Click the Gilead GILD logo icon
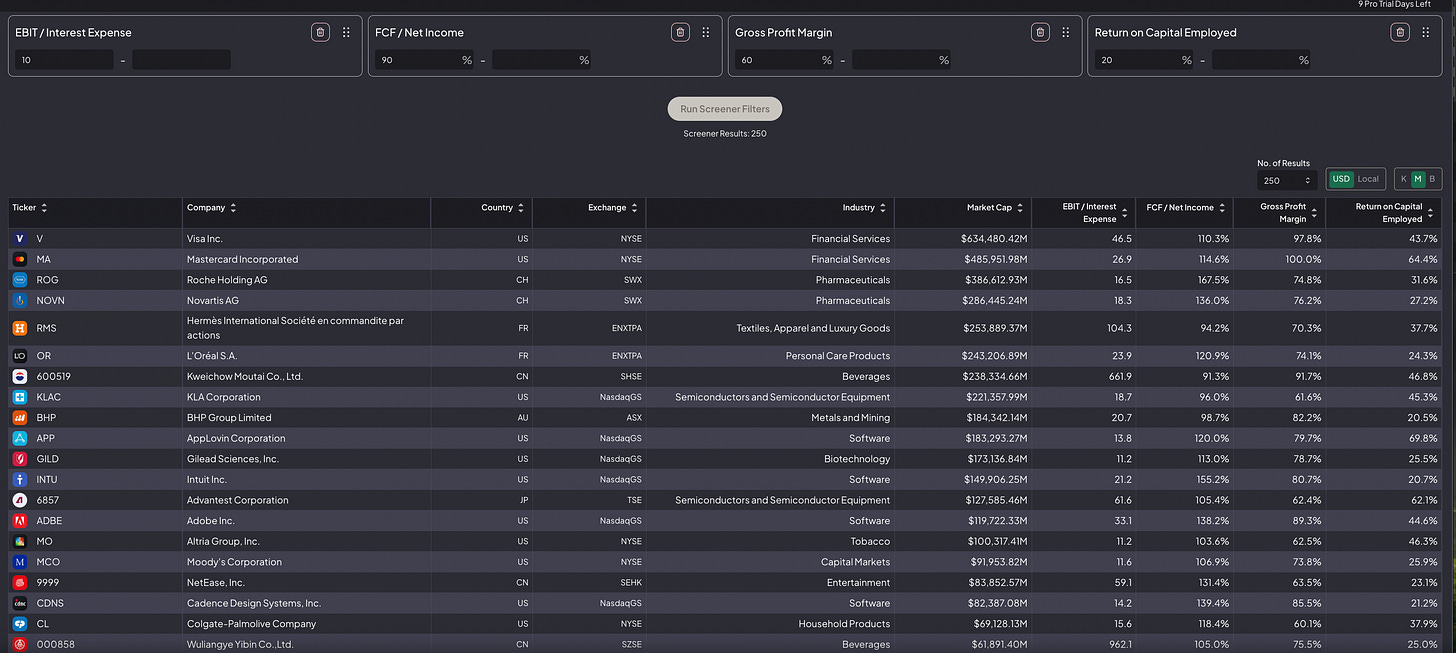The height and width of the screenshot is (653, 1456). (x=20, y=459)
